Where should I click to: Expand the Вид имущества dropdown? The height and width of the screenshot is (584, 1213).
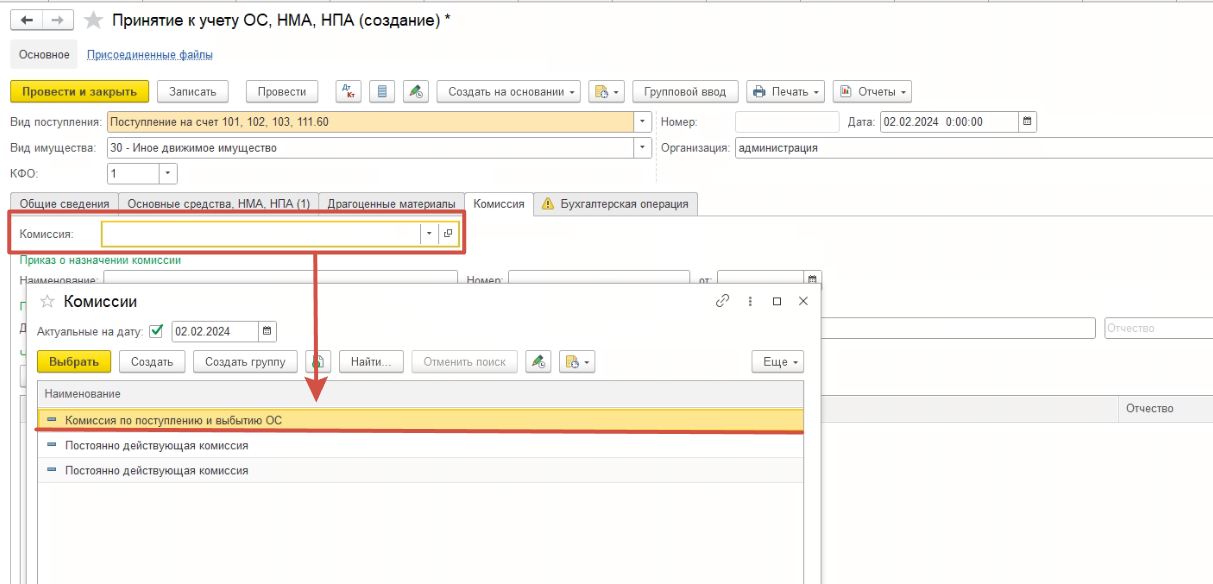point(642,148)
